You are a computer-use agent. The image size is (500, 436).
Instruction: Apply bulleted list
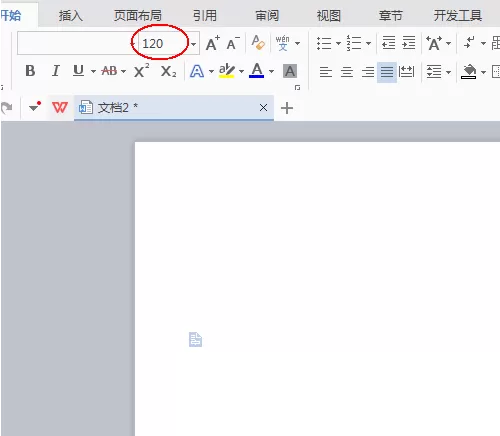(324, 43)
